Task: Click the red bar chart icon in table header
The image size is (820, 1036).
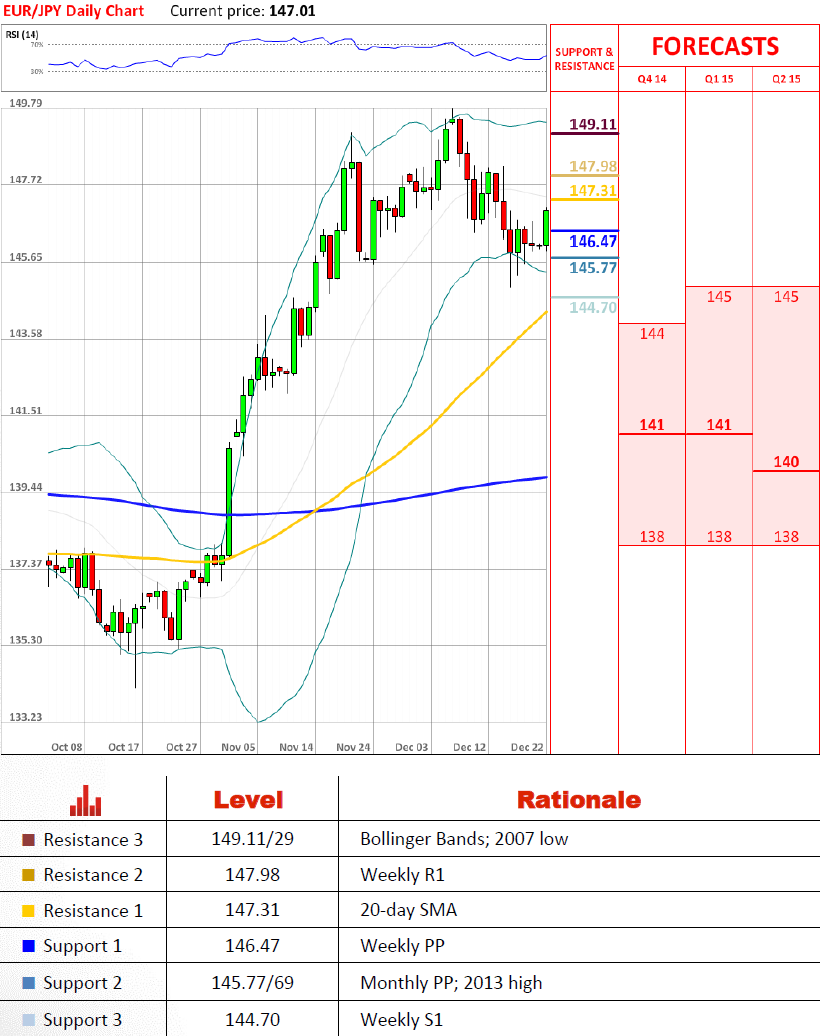Action: click(85, 800)
